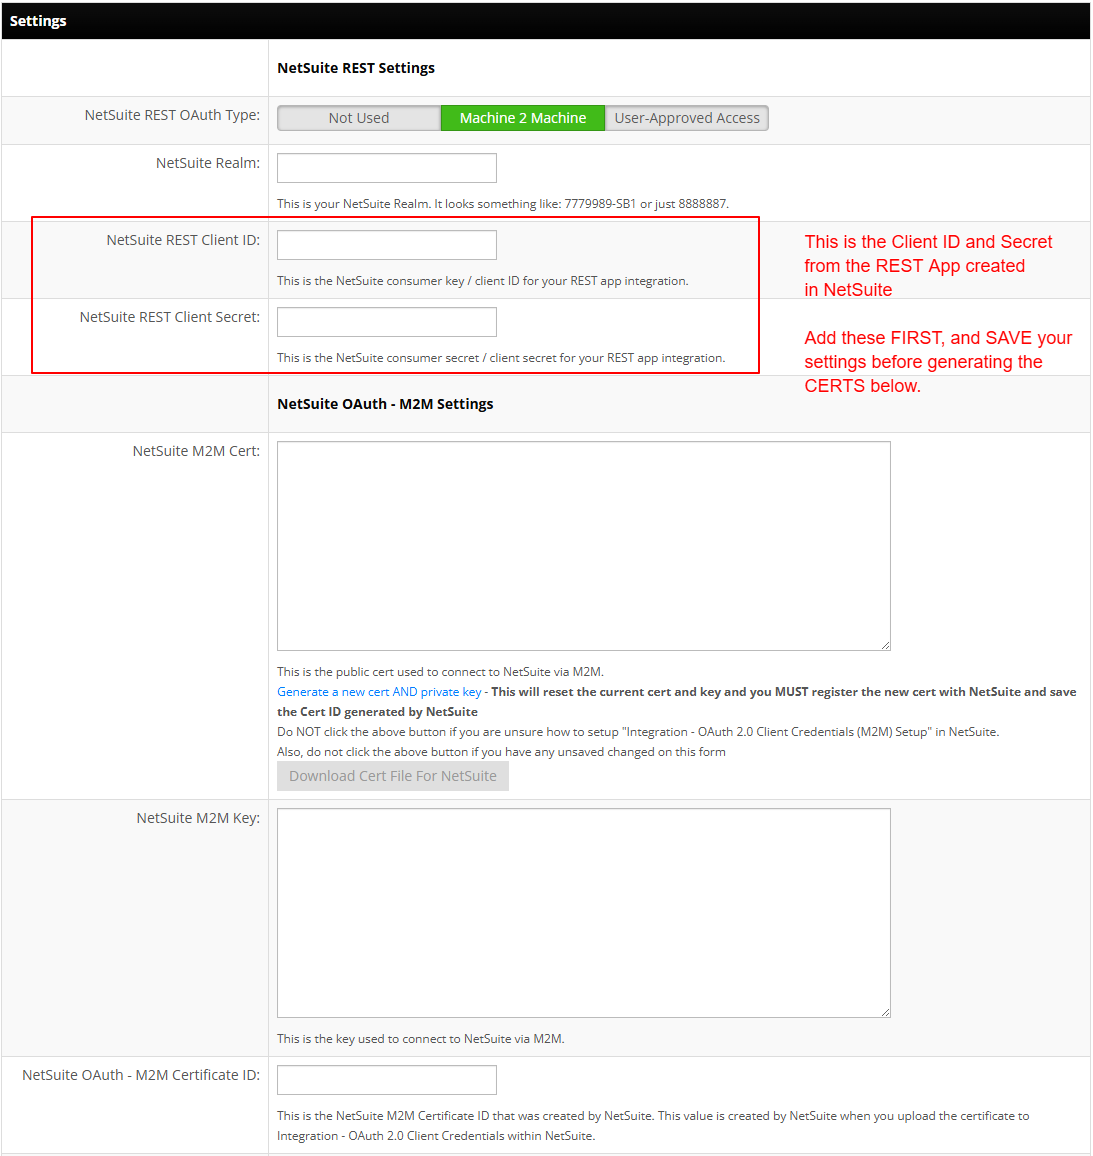Click the NetSuite M2M Key label
This screenshot has width=1093, height=1156.
(198, 818)
